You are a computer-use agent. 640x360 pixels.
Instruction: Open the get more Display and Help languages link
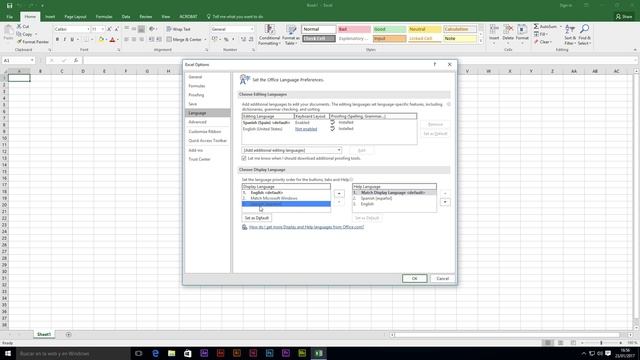[x=306, y=227]
